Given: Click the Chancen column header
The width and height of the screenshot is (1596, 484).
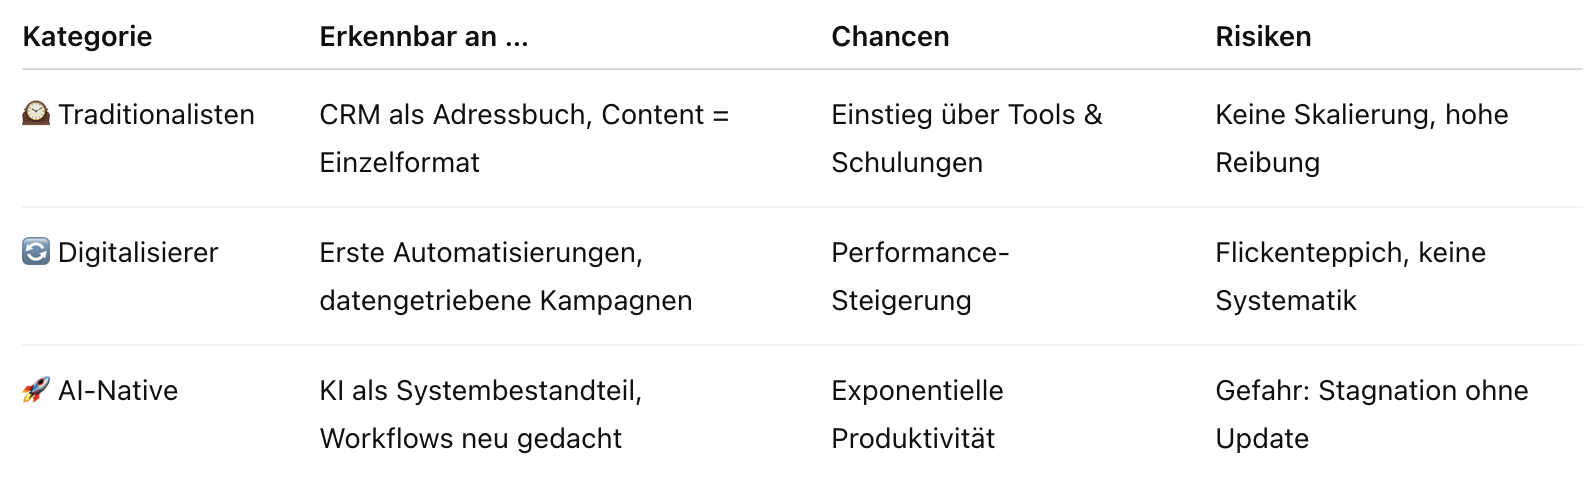Looking at the screenshot, I should click(890, 37).
